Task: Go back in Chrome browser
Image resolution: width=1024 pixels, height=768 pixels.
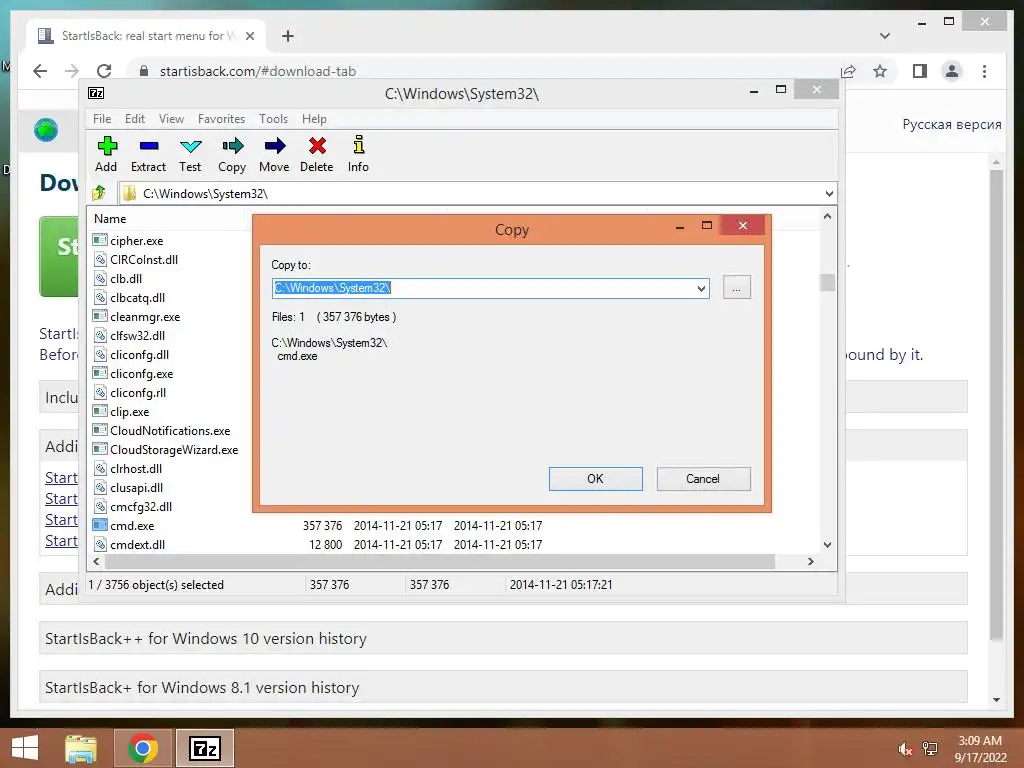Action: [x=40, y=71]
